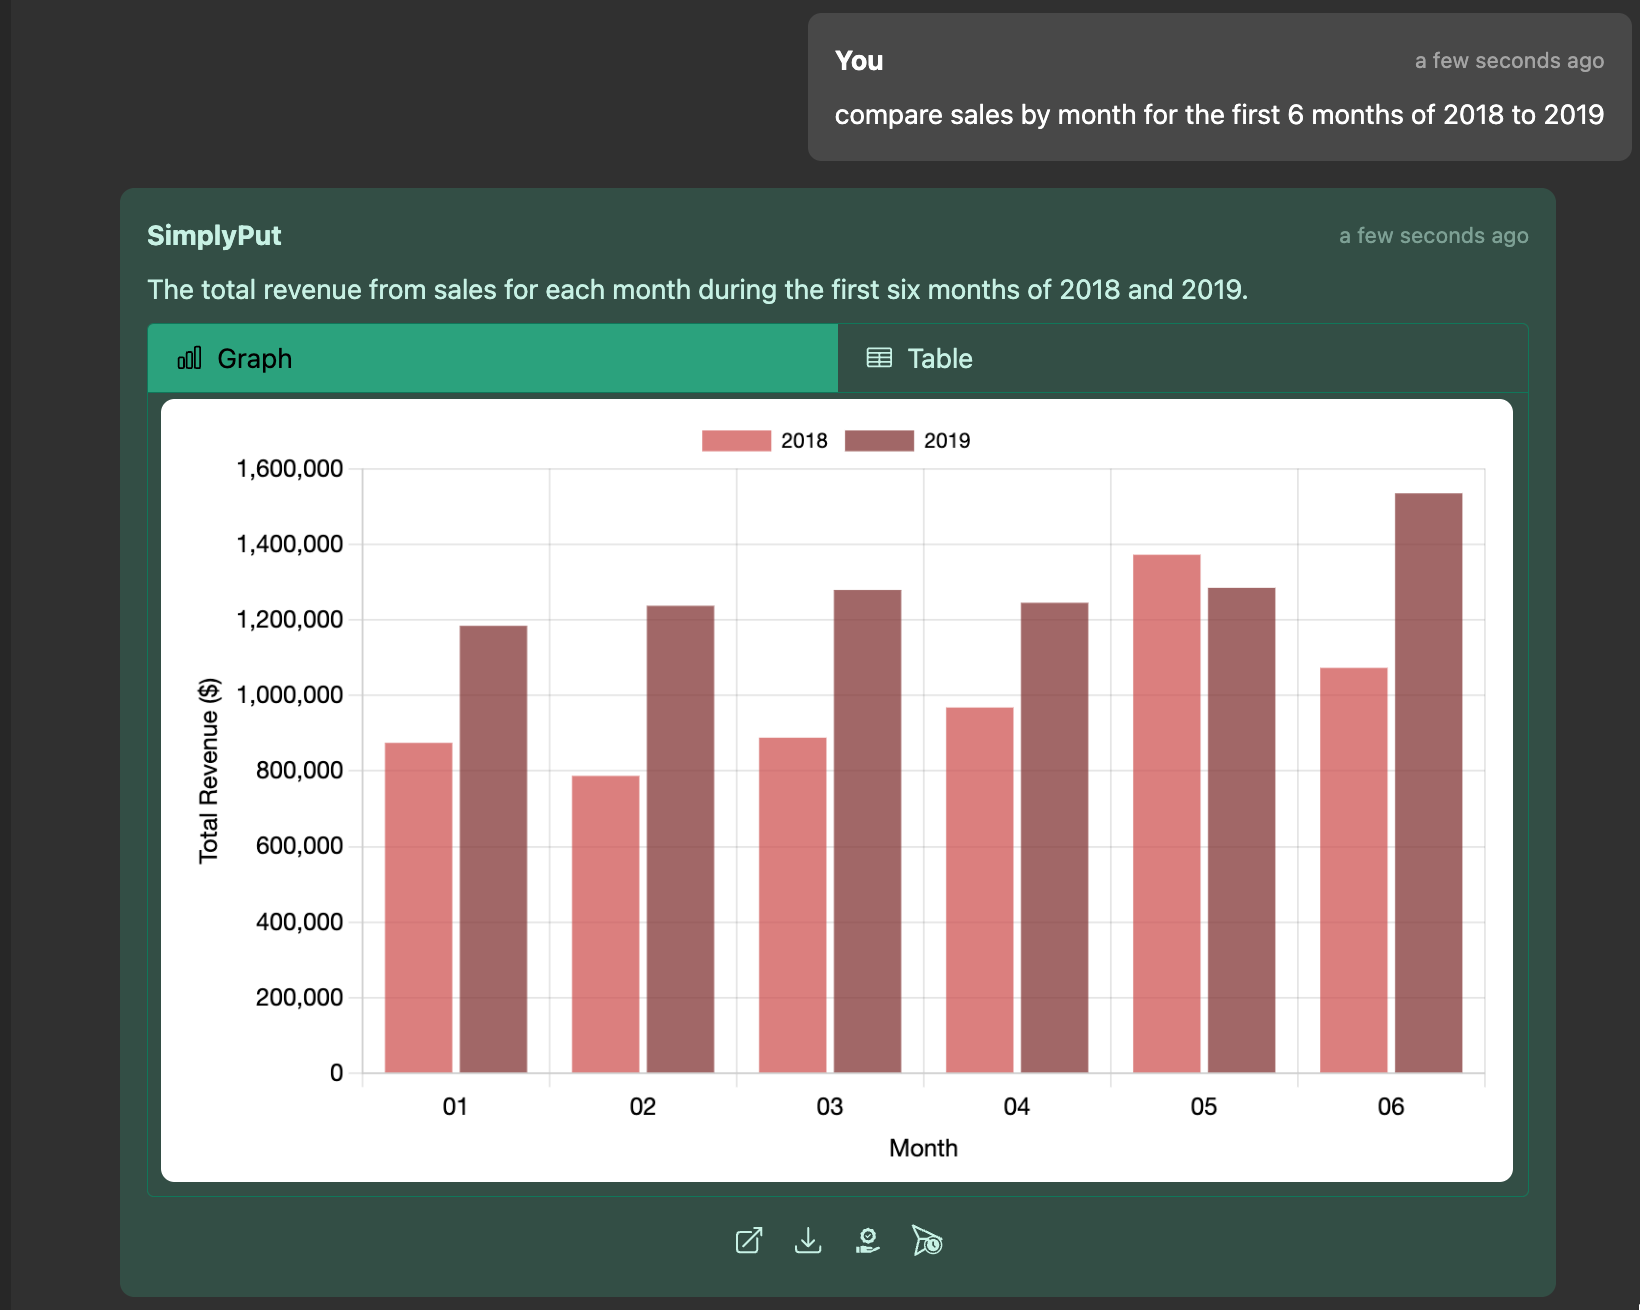
Task: Click the 2018 legend label
Action: (804, 441)
